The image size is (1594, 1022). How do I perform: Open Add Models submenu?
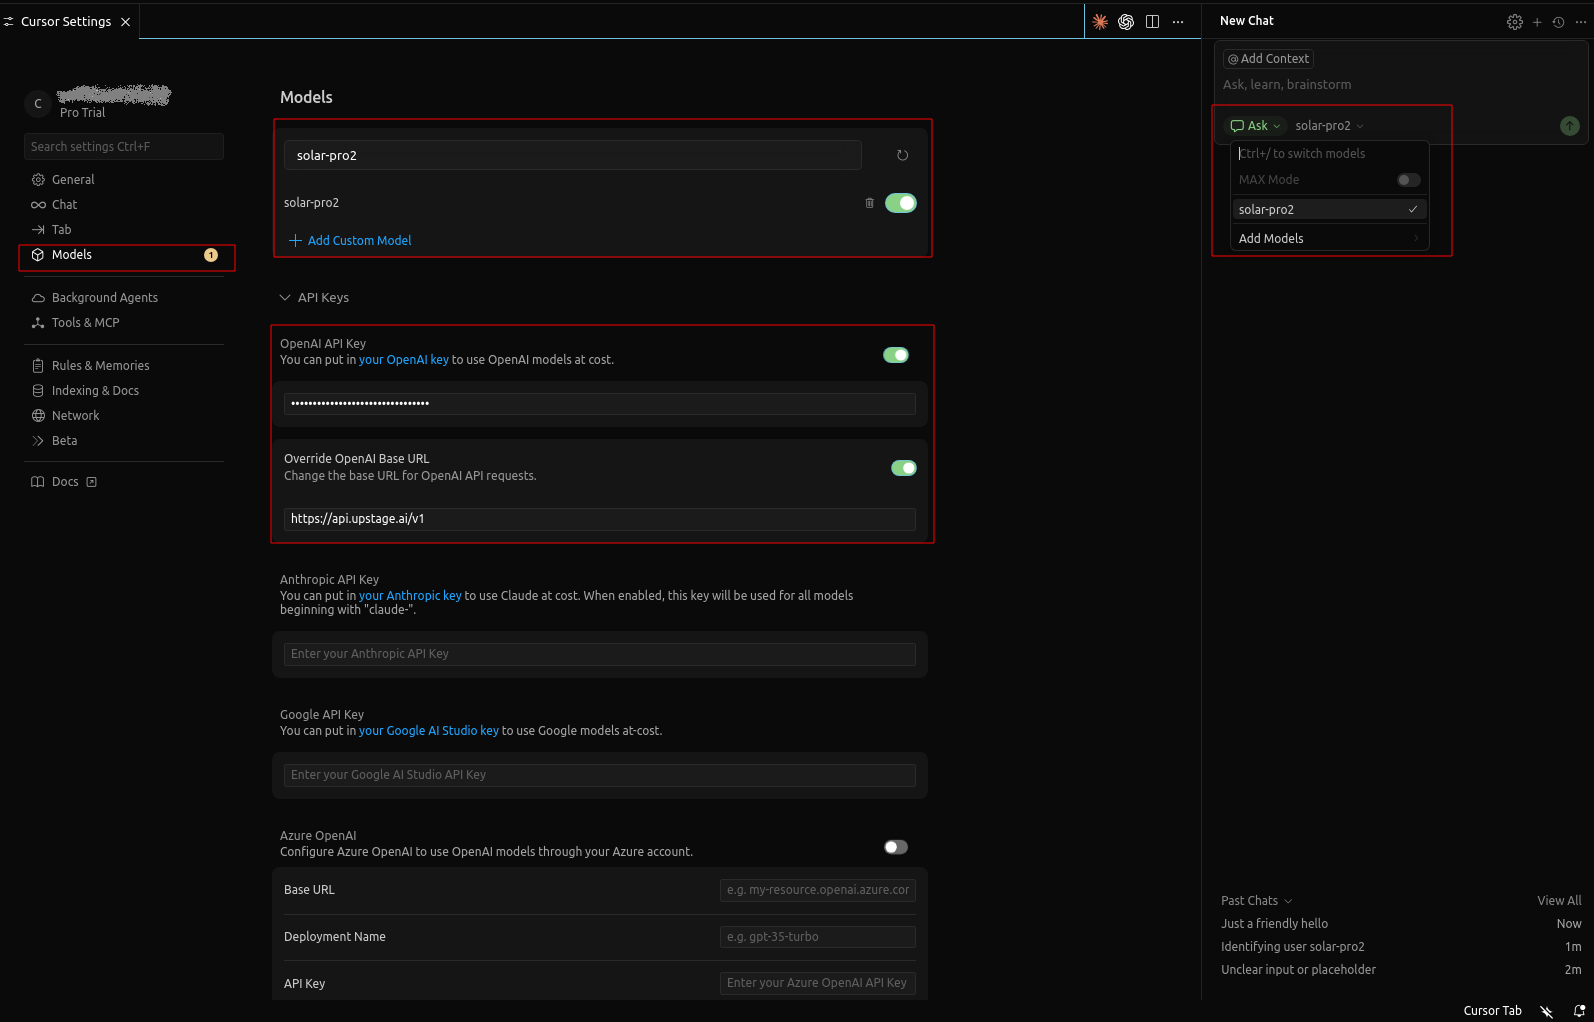1329,238
